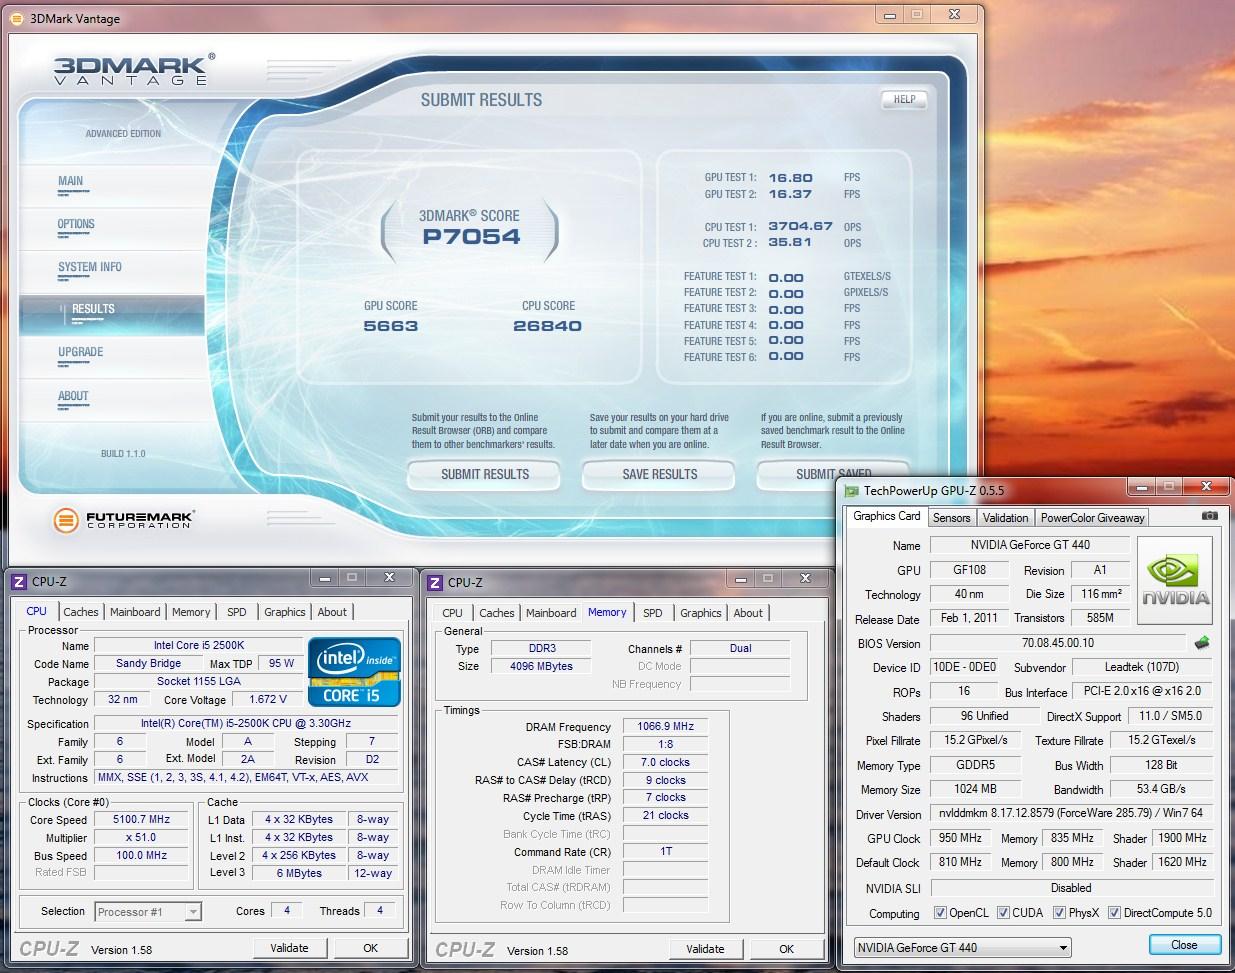Click OK in left CPU-Z window
Image resolution: width=1235 pixels, height=973 pixels.
pyautogui.click(x=371, y=948)
